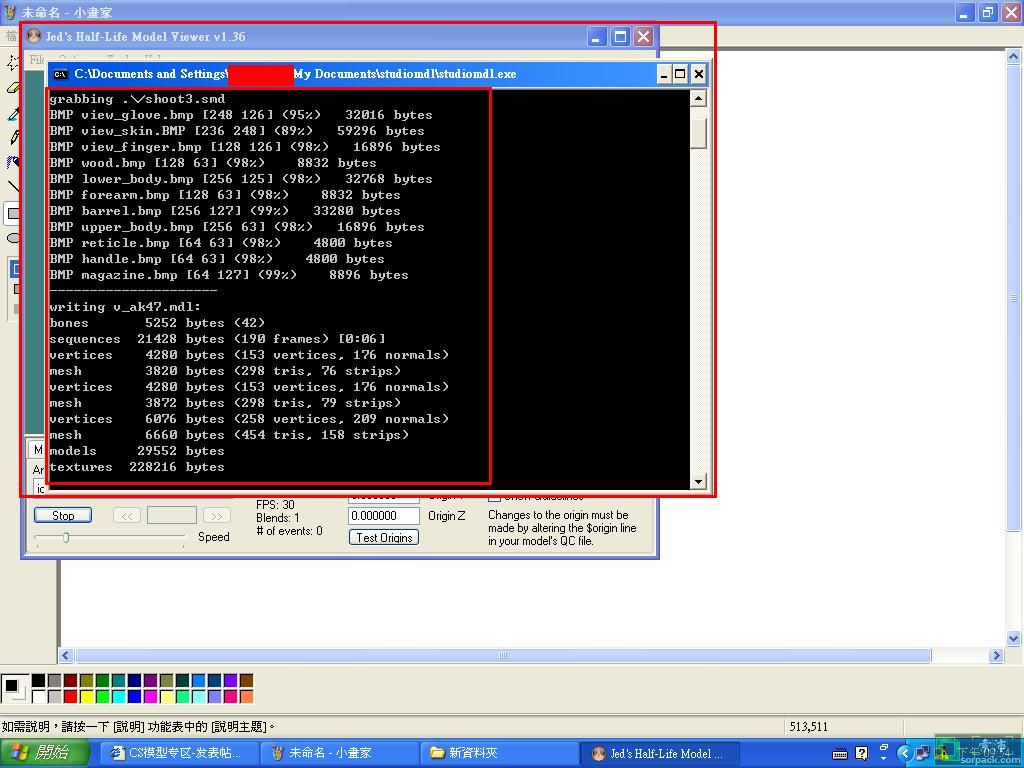Click the 'writing v_ak47.mdl:' console line
The width and height of the screenshot is (1024, 768).
125,307
